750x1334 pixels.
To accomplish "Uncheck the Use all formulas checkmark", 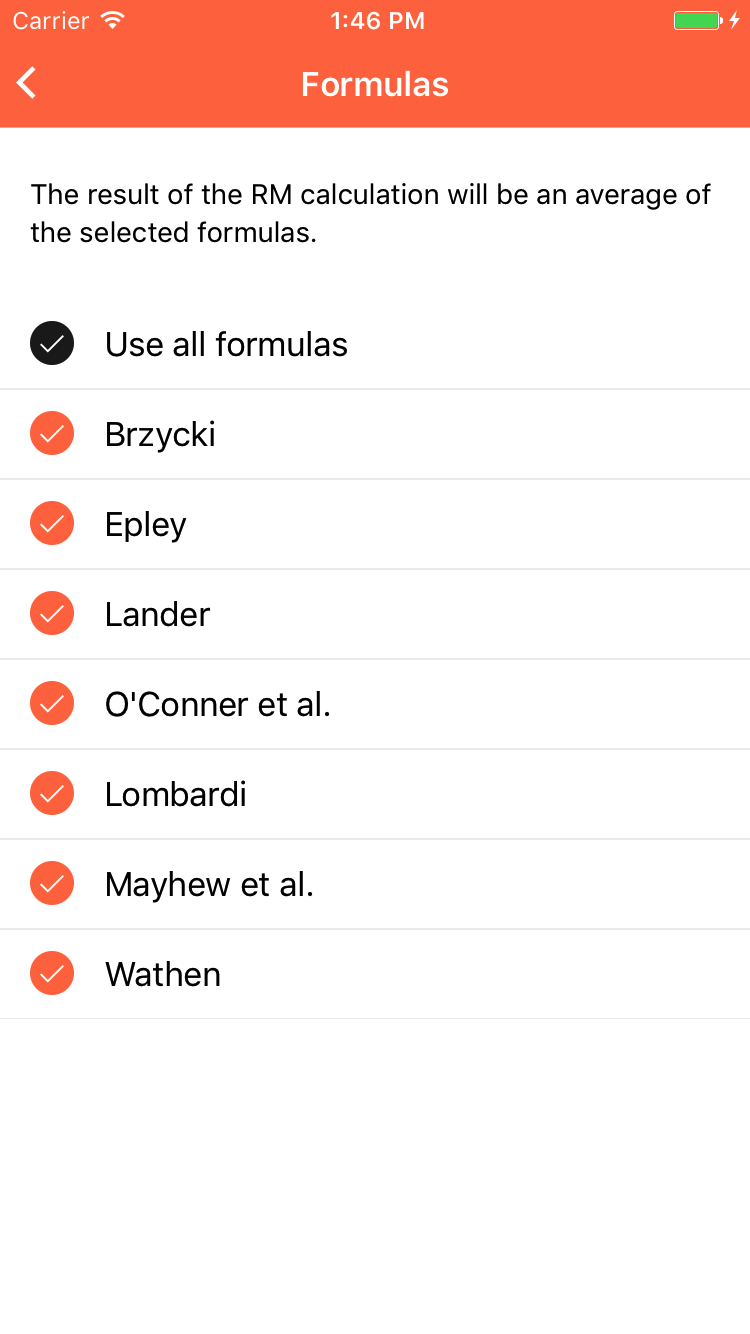I will click(52, 344).
